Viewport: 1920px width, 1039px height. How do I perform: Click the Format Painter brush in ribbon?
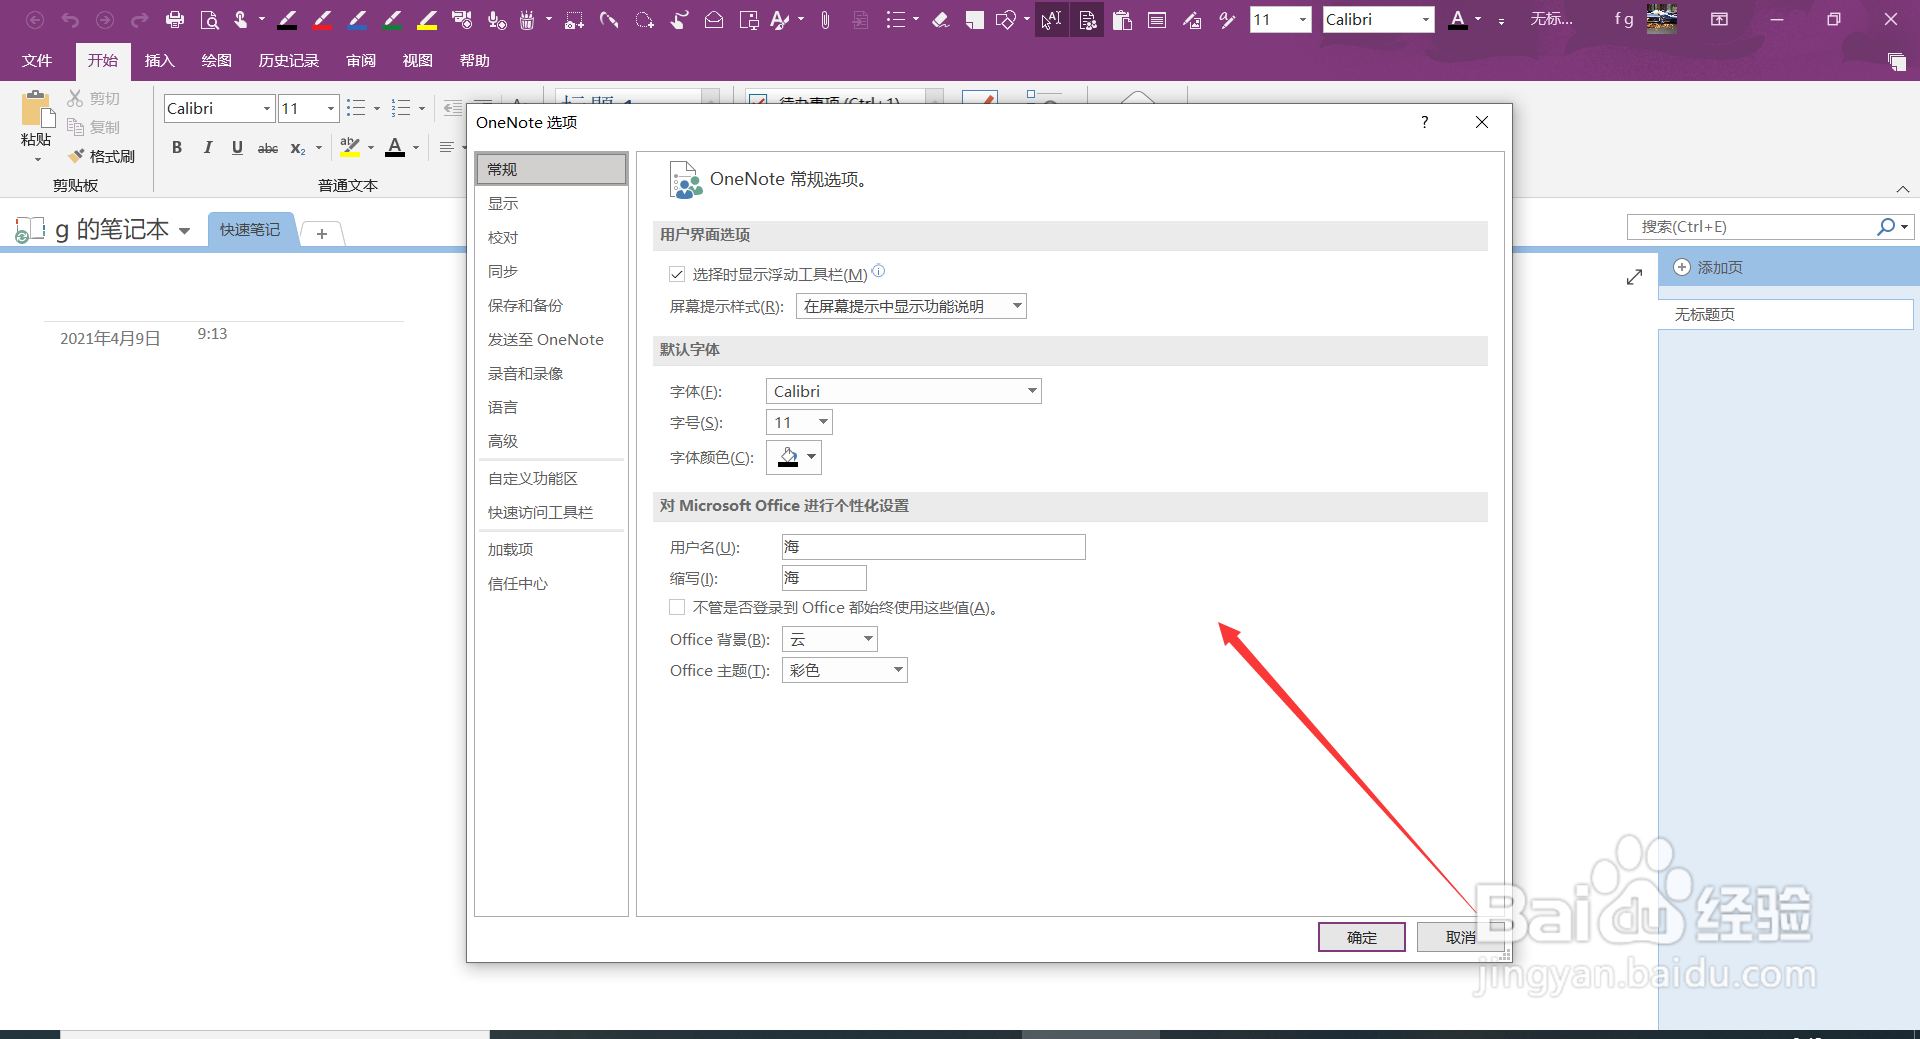click(x=101, y=156)
